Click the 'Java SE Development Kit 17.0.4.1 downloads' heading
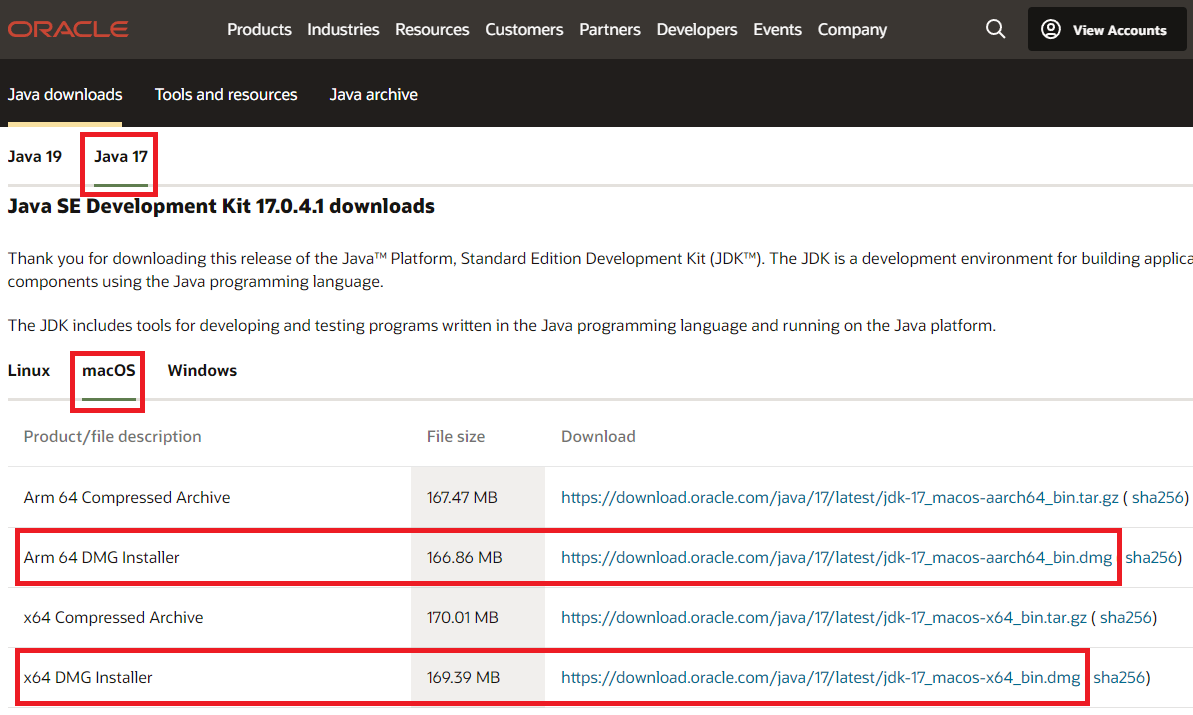Image resolution: width=1193 pixels, height=715 pixels. [x=221, y=206]
